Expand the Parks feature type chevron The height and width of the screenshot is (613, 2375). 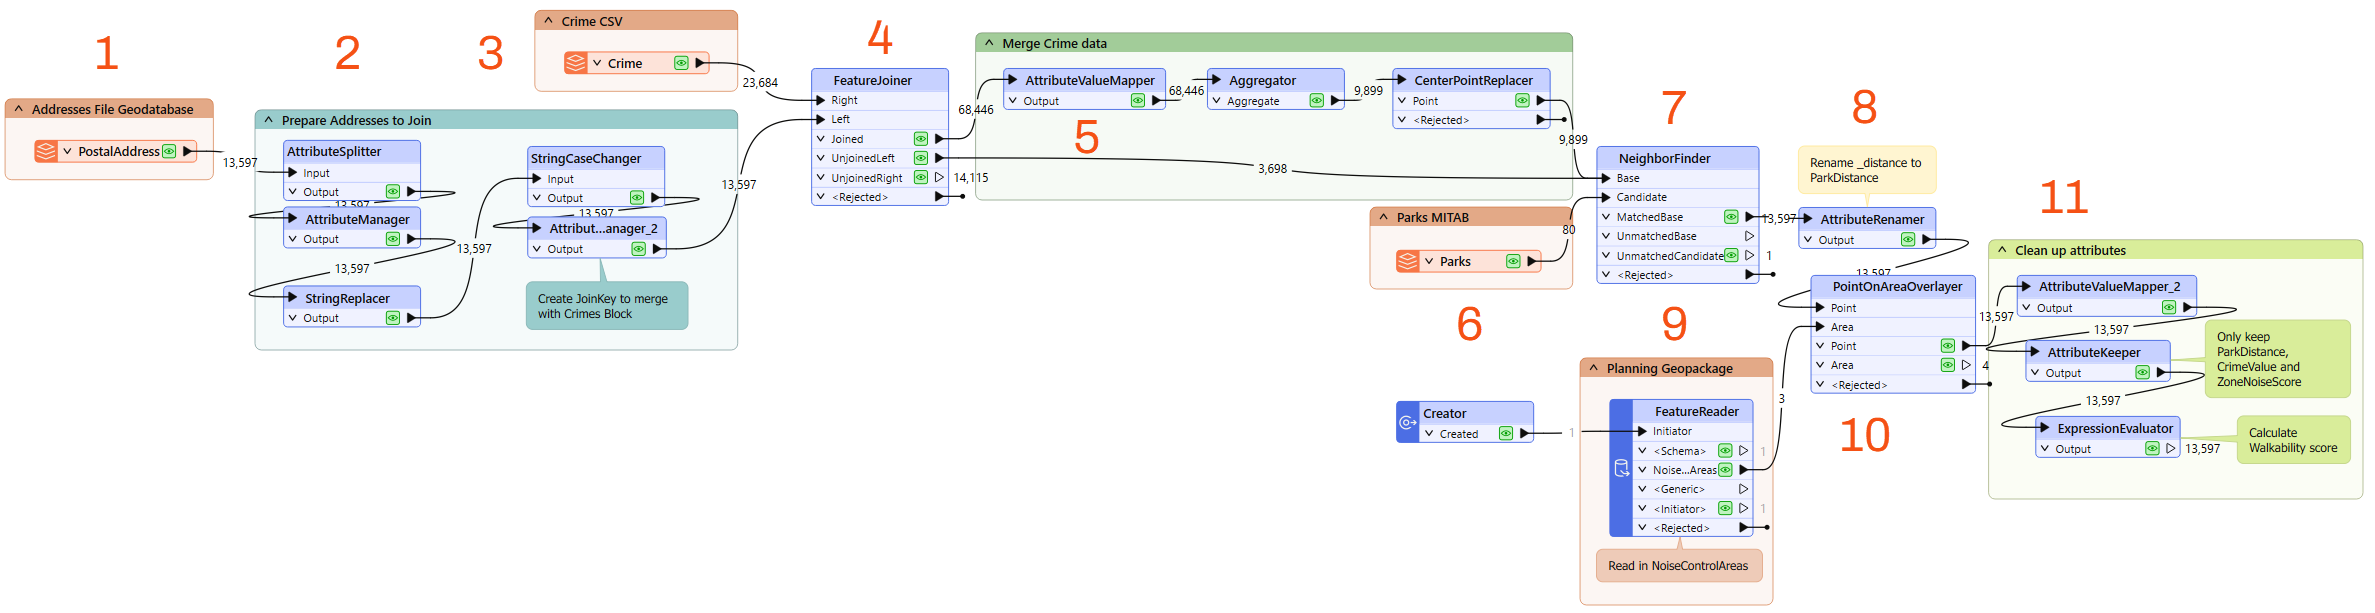(x=1429, y=261)
